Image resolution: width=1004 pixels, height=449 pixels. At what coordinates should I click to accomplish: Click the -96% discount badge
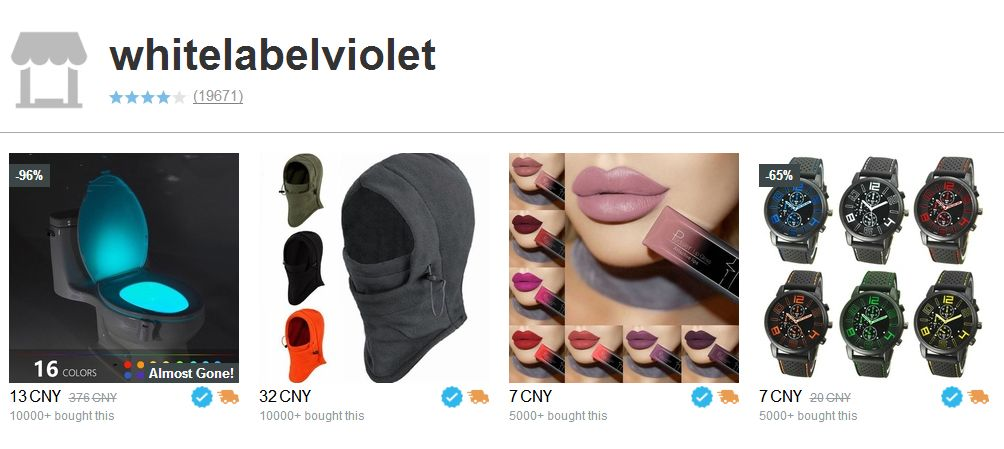coord(29,175)
